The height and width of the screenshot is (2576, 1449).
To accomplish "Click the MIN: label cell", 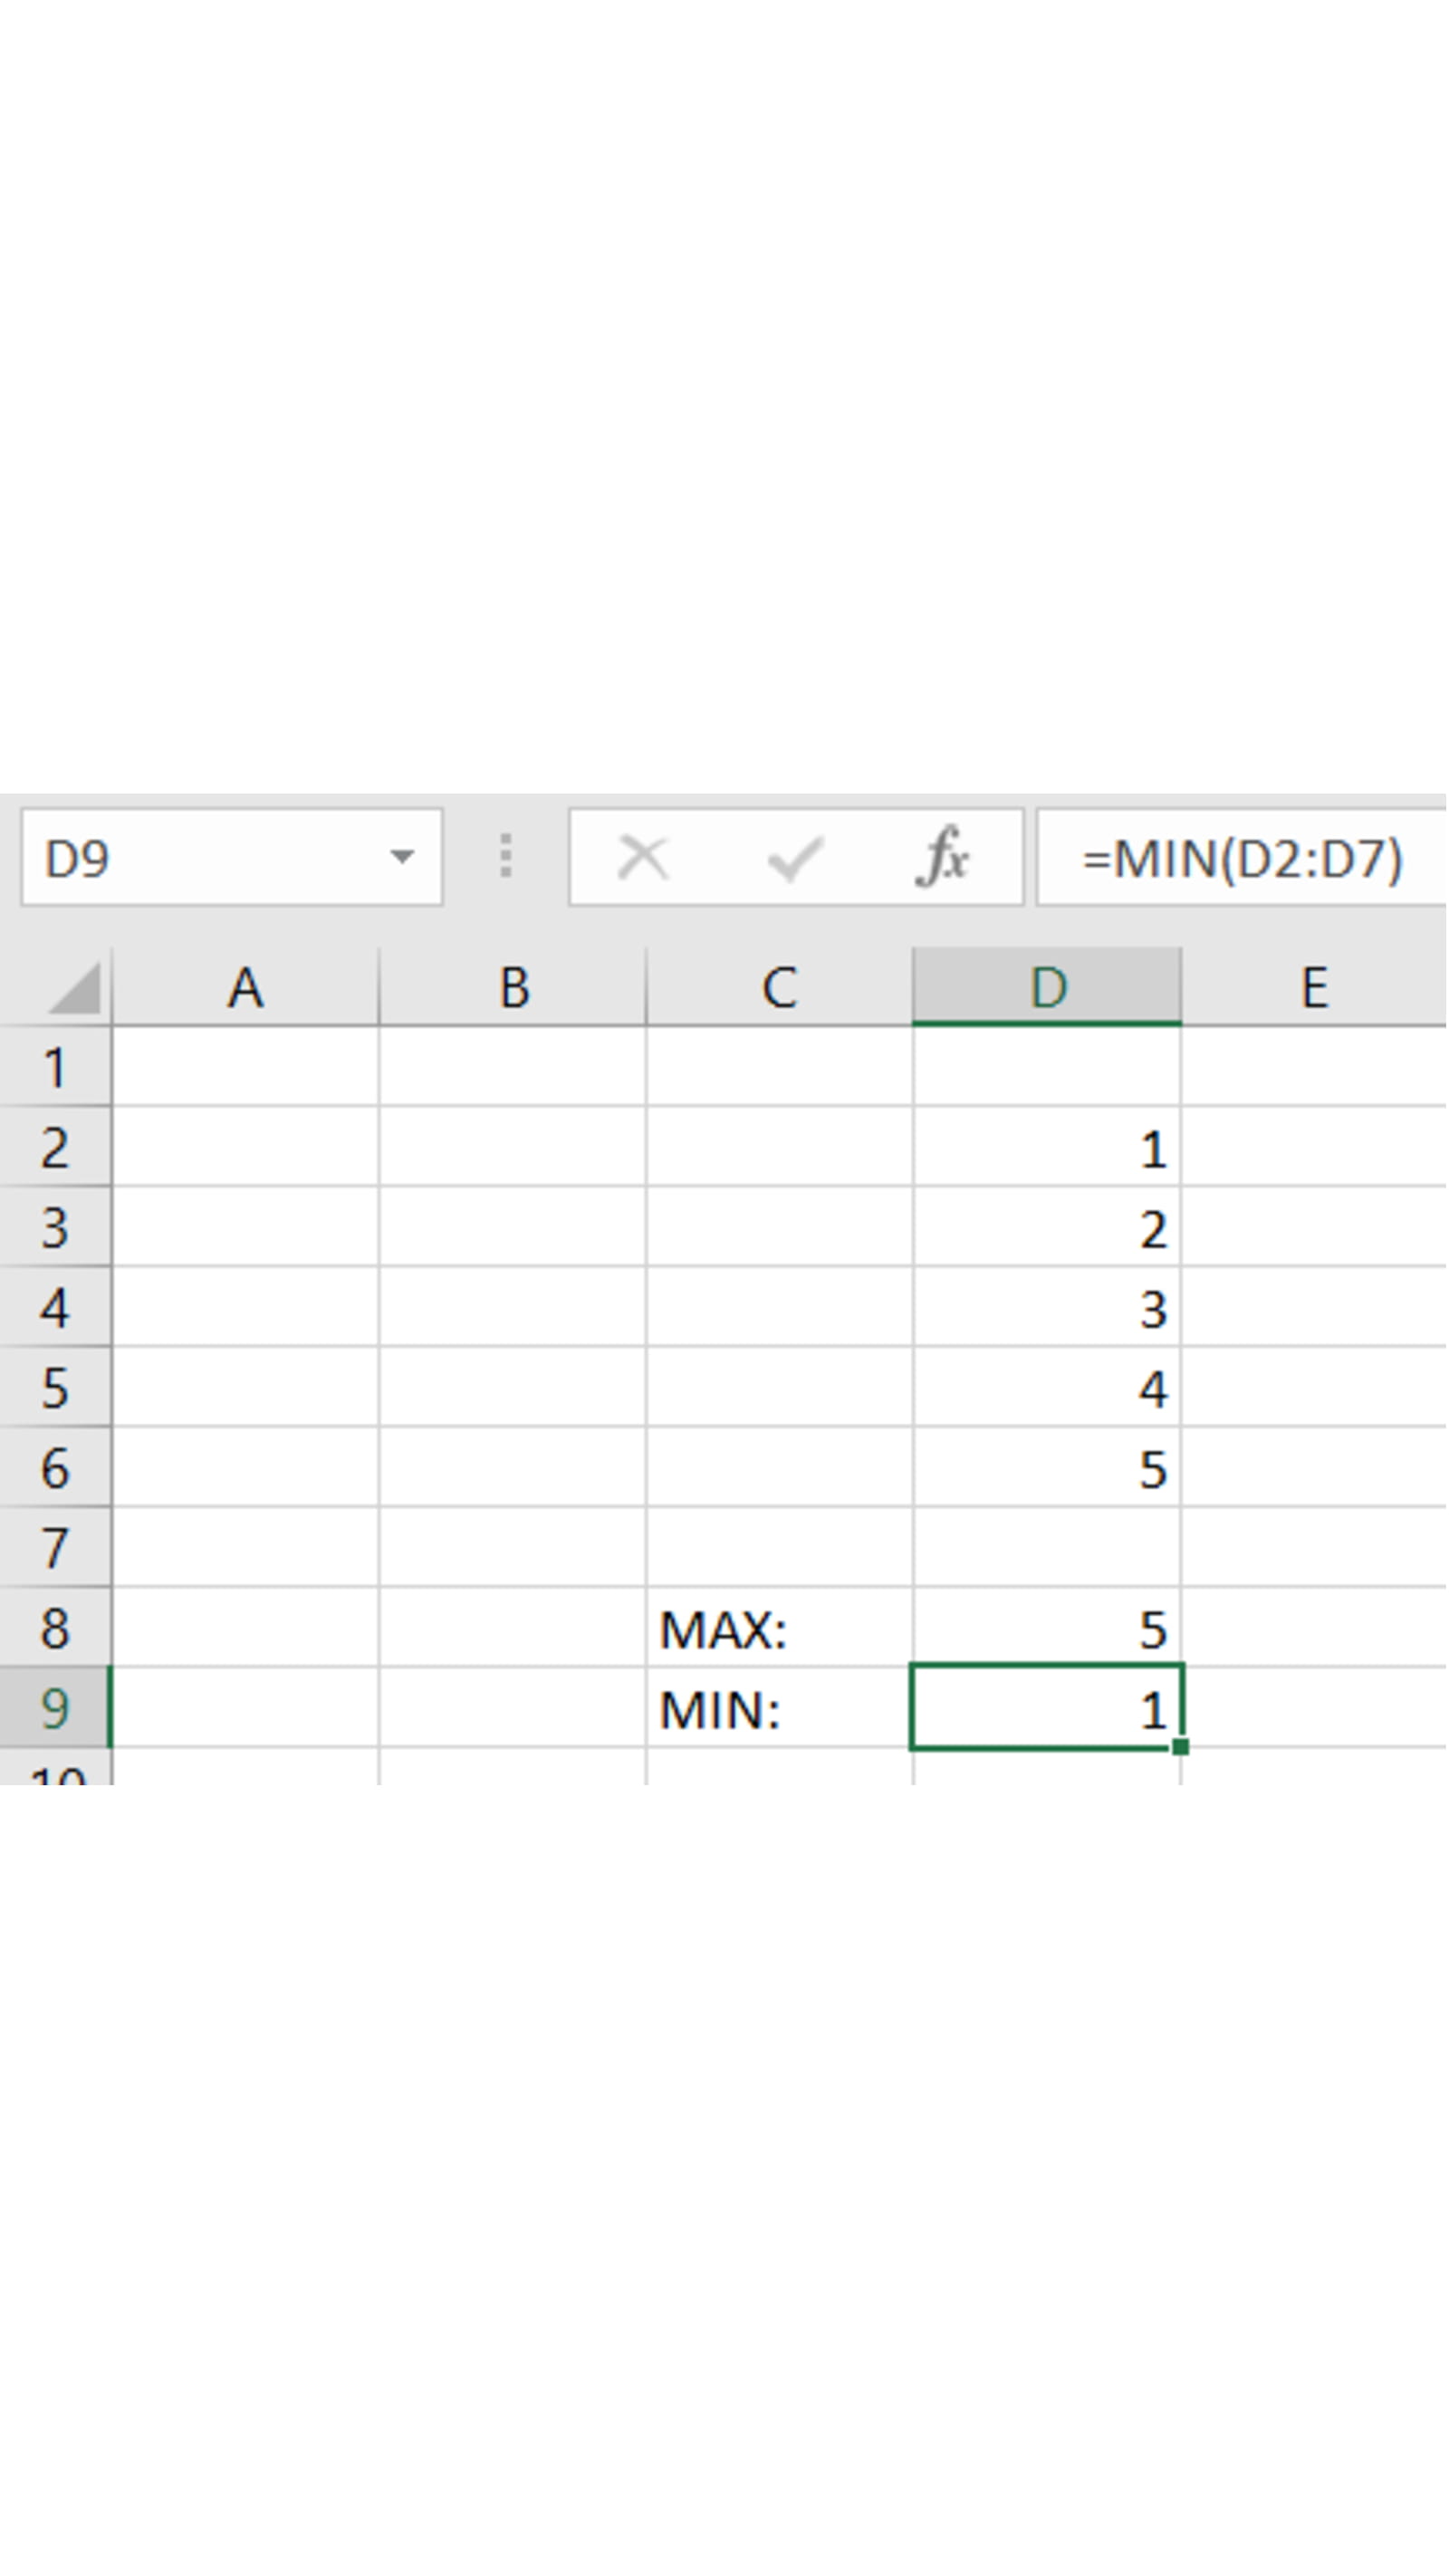I will [x=779, y=1709].
